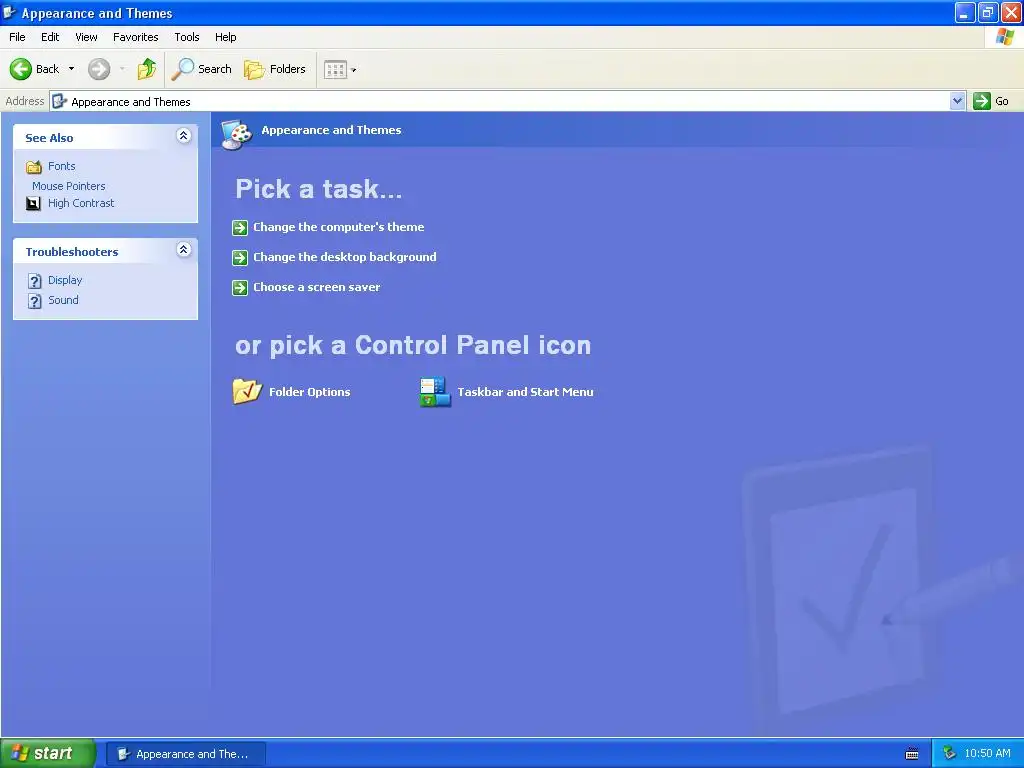Image resolution: width=1024 pixels, height=768 pixels.
Task: Click the greyed Forward arrow icon
Action: pyautogui.click(x=99, y=69)
